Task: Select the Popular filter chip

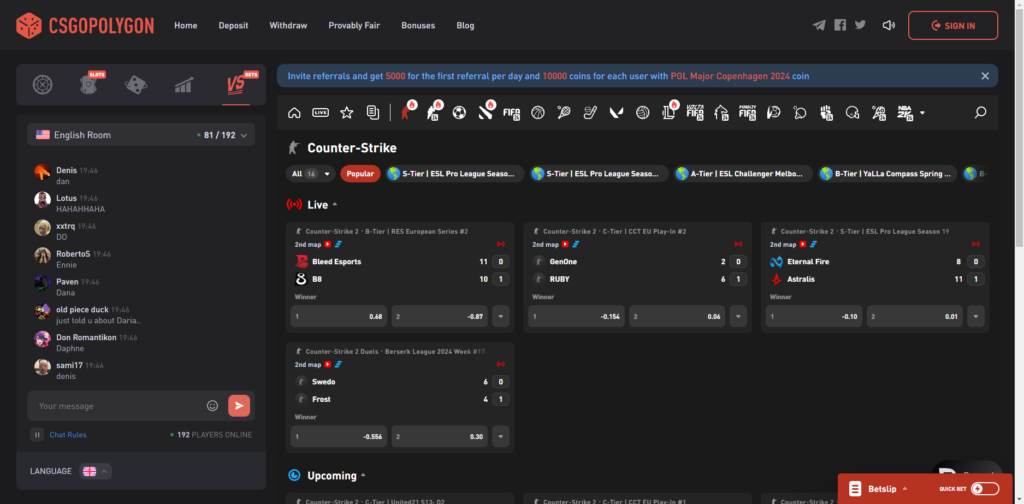Action: click(360, 174)
